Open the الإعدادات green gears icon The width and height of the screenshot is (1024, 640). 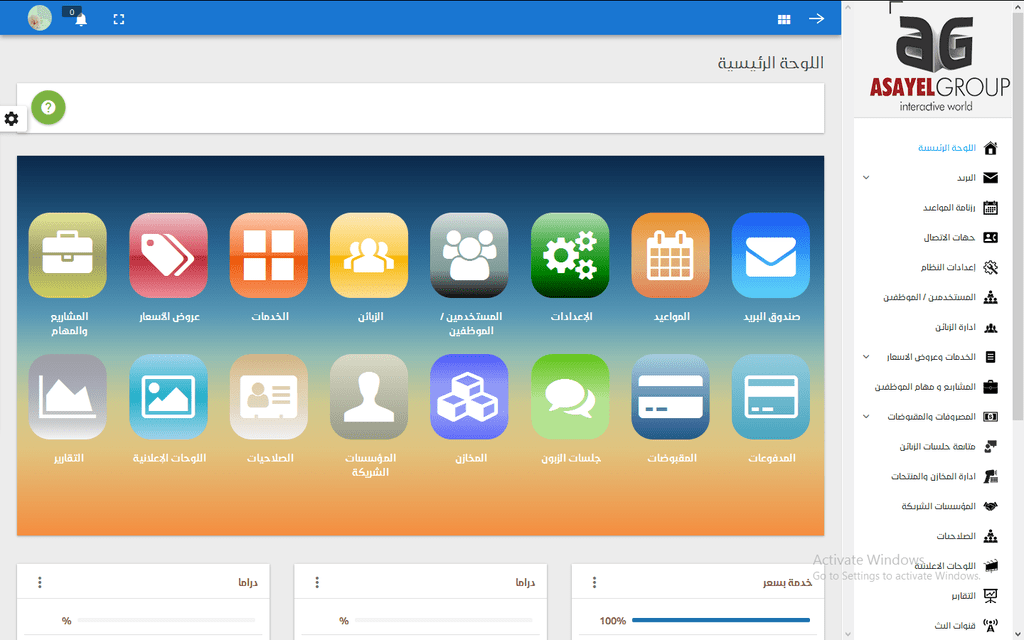(x=570, y=255)
